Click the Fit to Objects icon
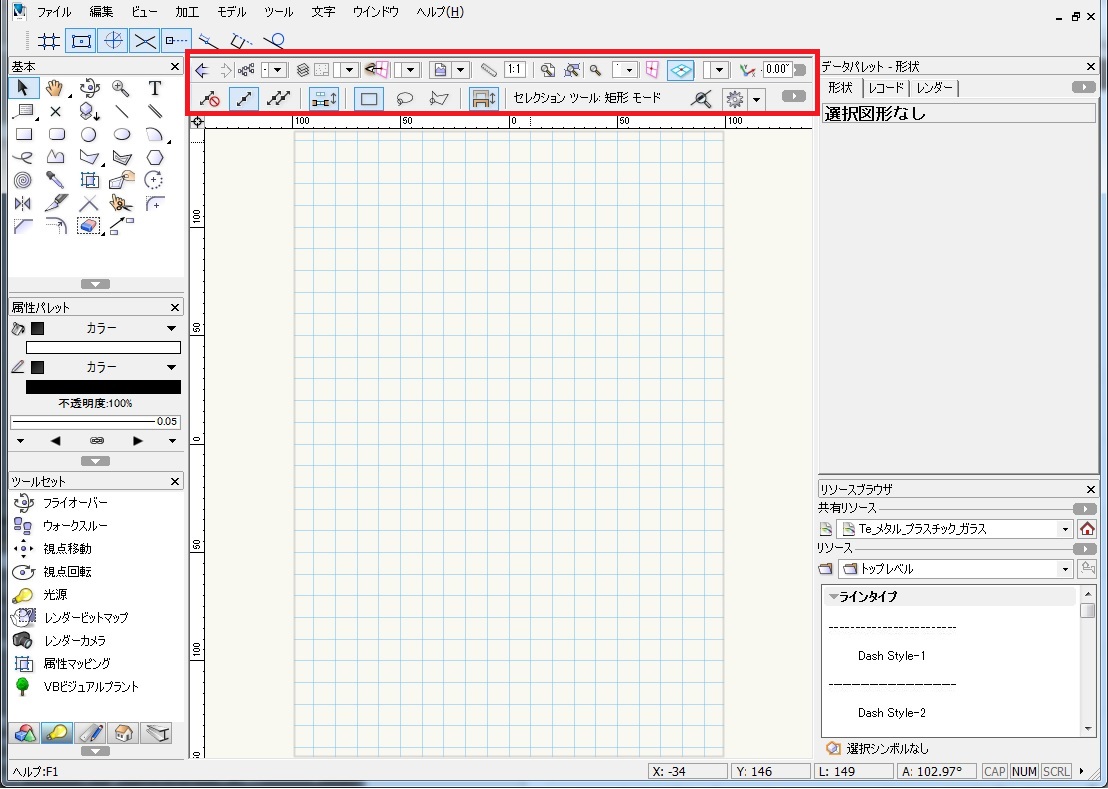 click(572, 70)
